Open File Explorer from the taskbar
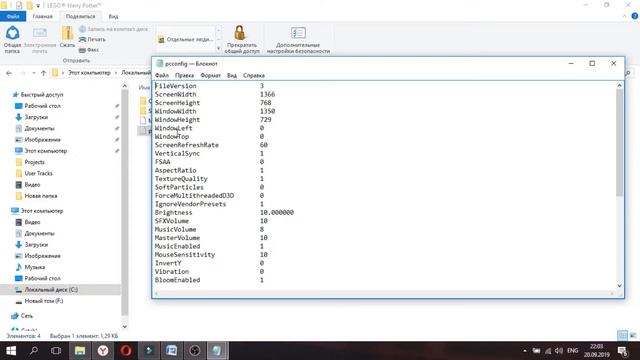 80,351
